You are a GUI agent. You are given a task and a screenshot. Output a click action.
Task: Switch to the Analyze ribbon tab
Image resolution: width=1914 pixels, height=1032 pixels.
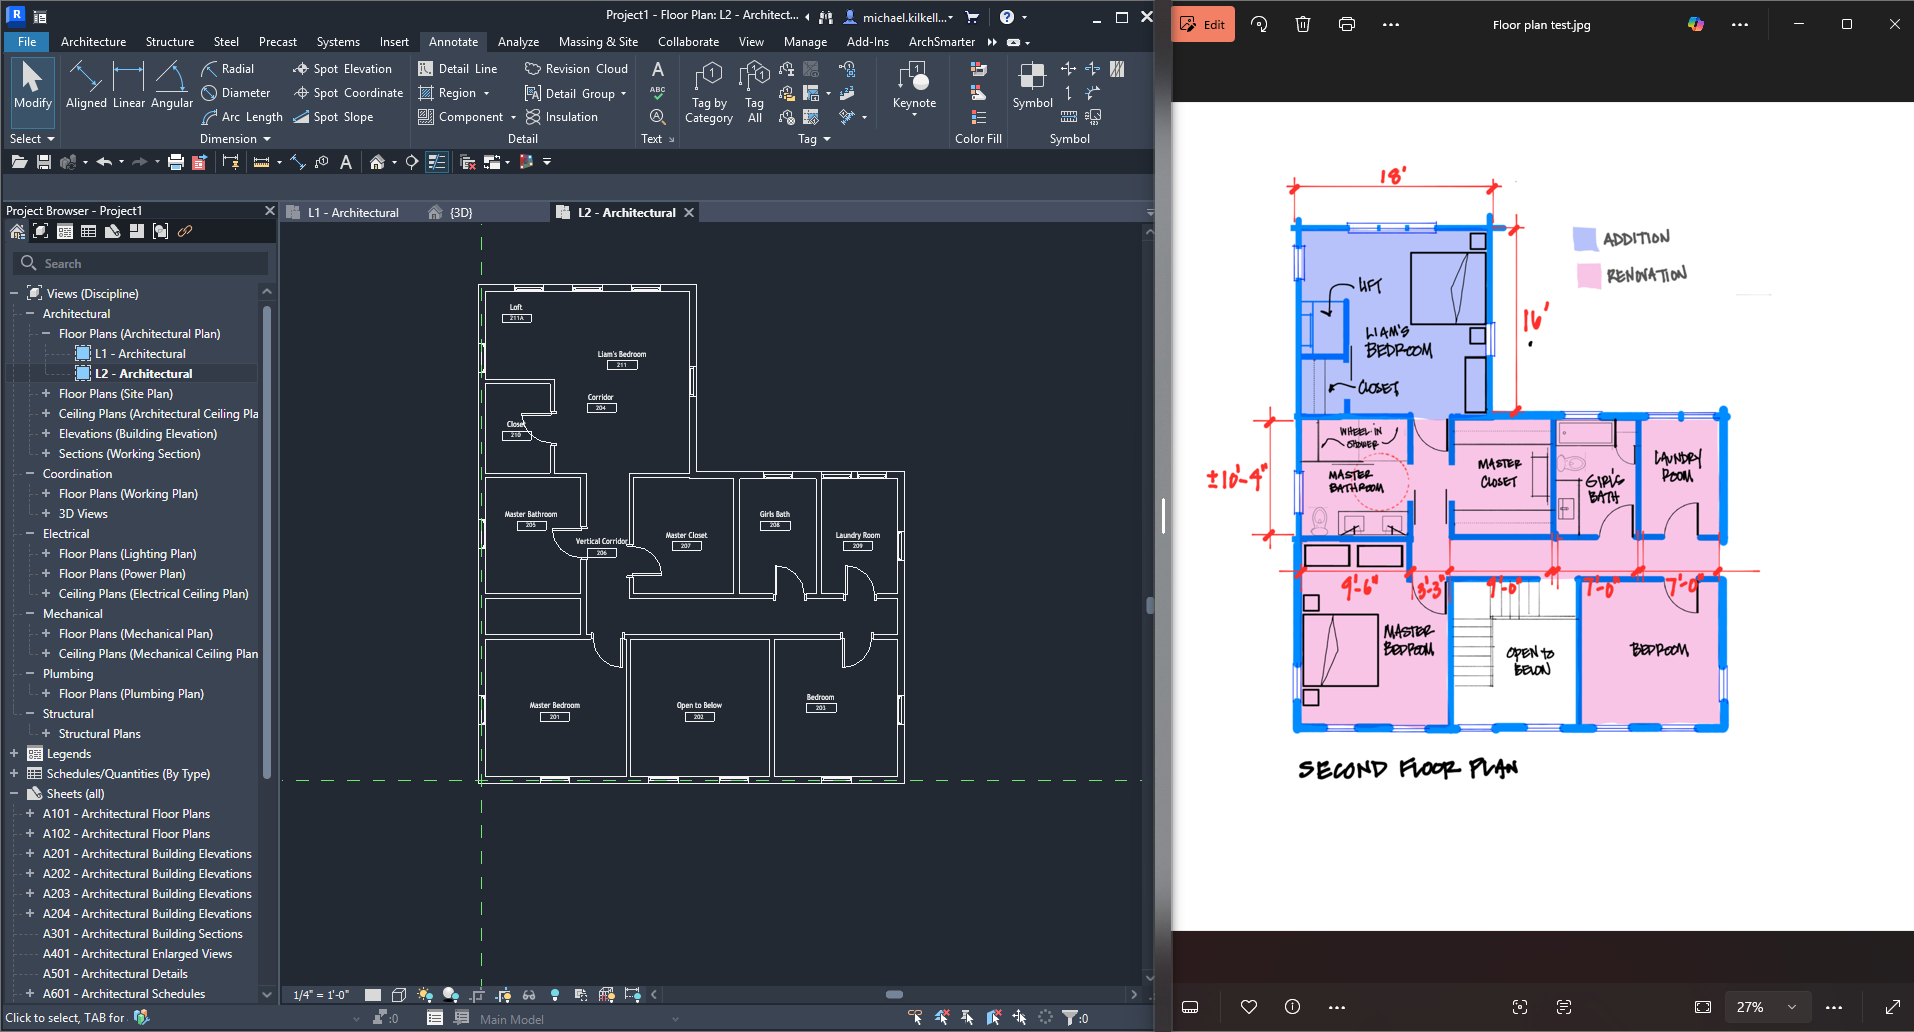point(518,42)
